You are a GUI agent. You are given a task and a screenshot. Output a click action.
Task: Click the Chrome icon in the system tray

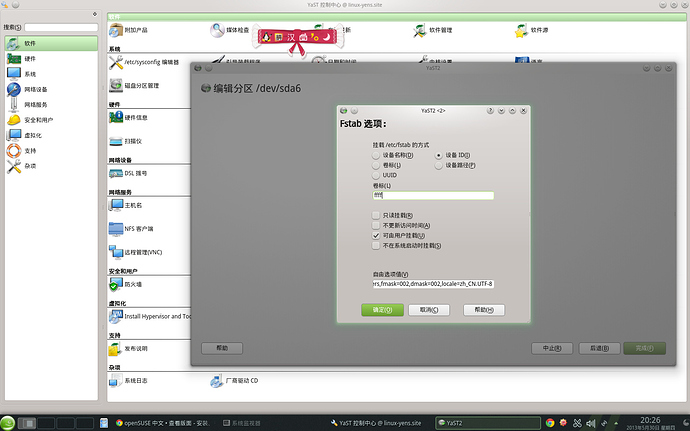point(550,423)
